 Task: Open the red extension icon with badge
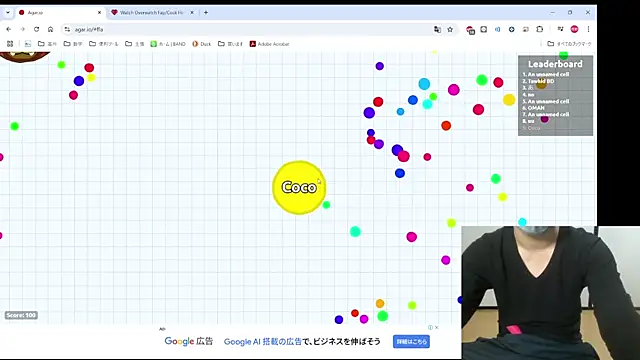(470, 30)
